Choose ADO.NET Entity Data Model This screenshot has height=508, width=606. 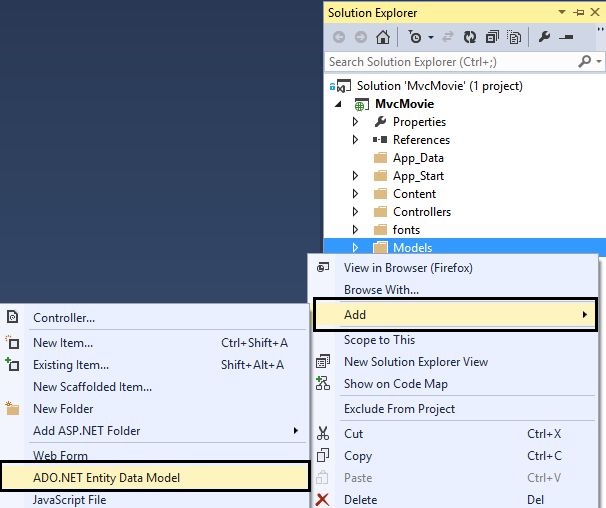click(155, 476)
